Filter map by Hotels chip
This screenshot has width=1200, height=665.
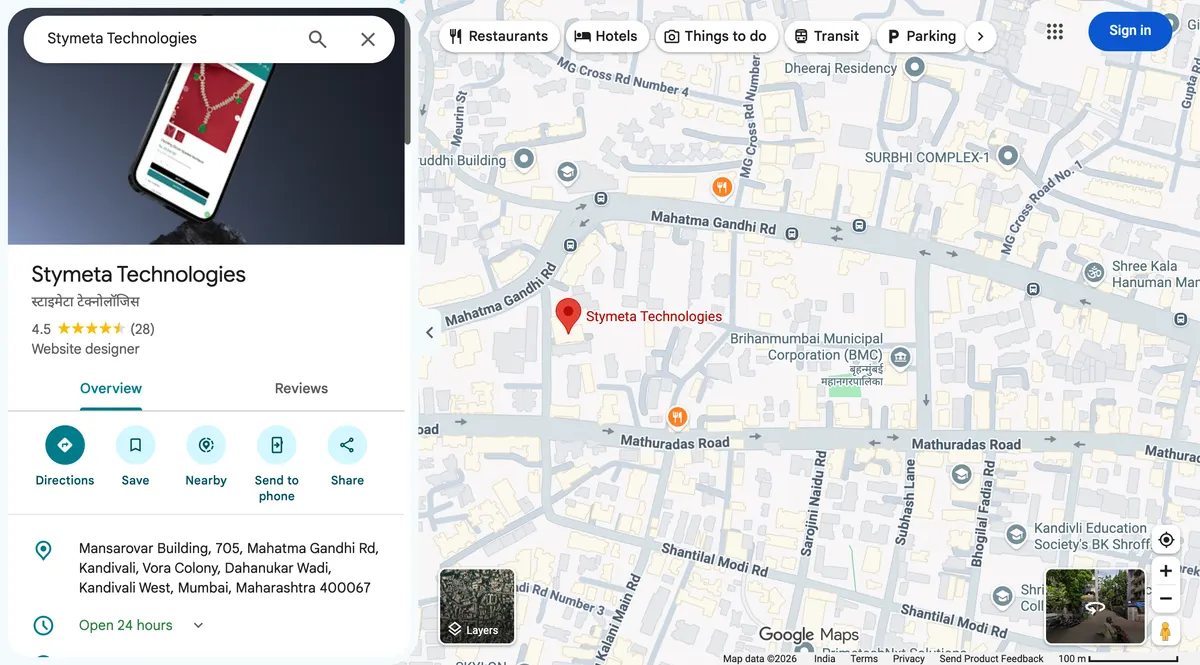606,36
